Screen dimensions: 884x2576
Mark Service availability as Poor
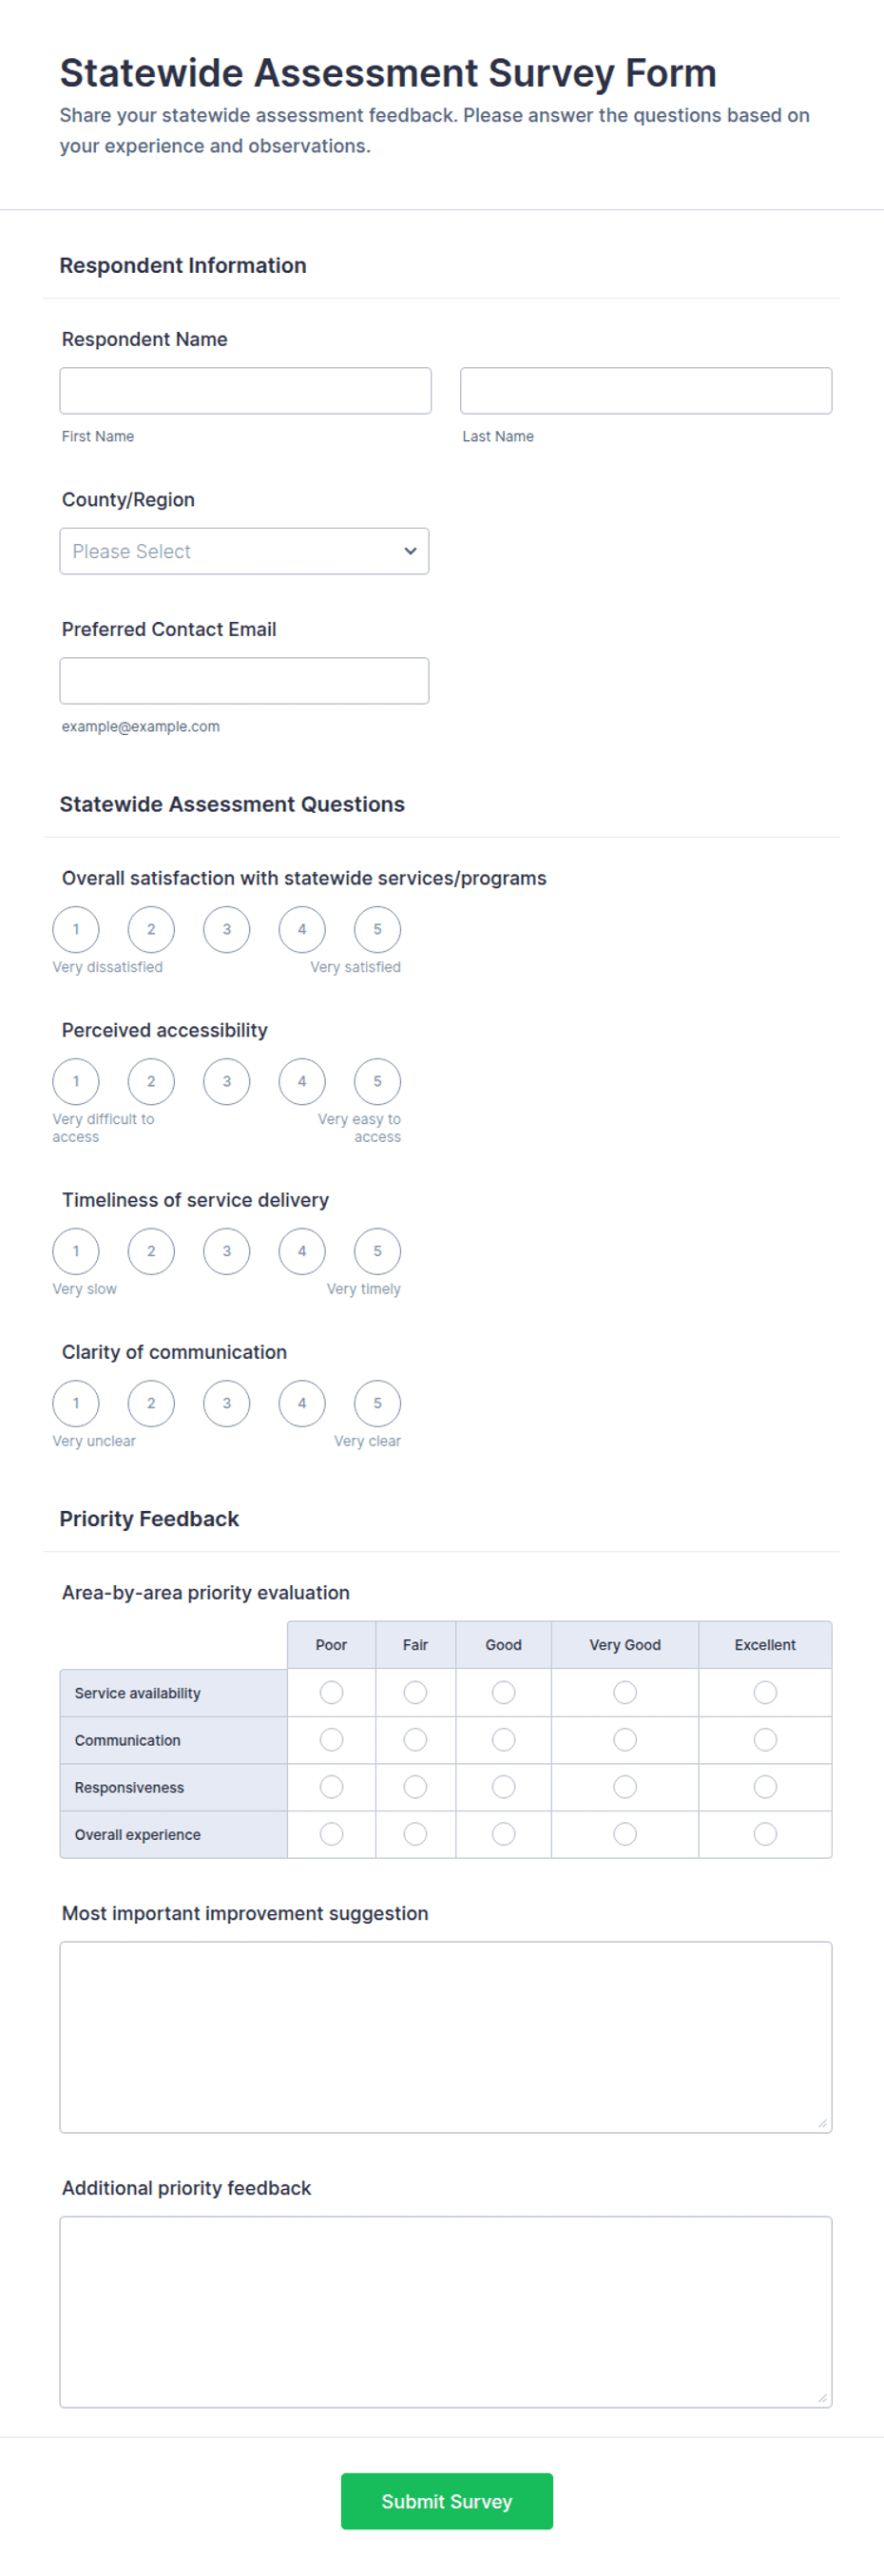331,1692
